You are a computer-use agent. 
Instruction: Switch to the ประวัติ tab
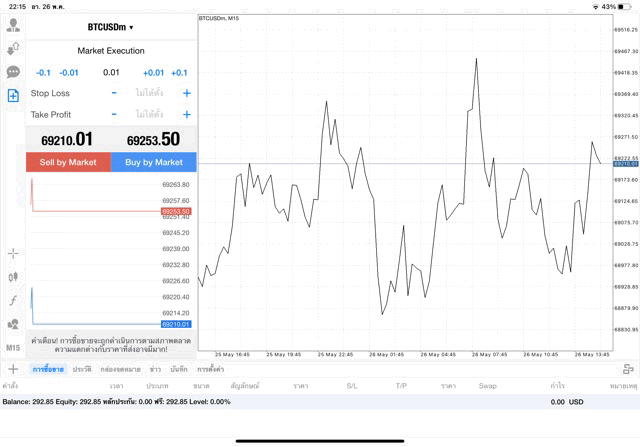[82, 369]
